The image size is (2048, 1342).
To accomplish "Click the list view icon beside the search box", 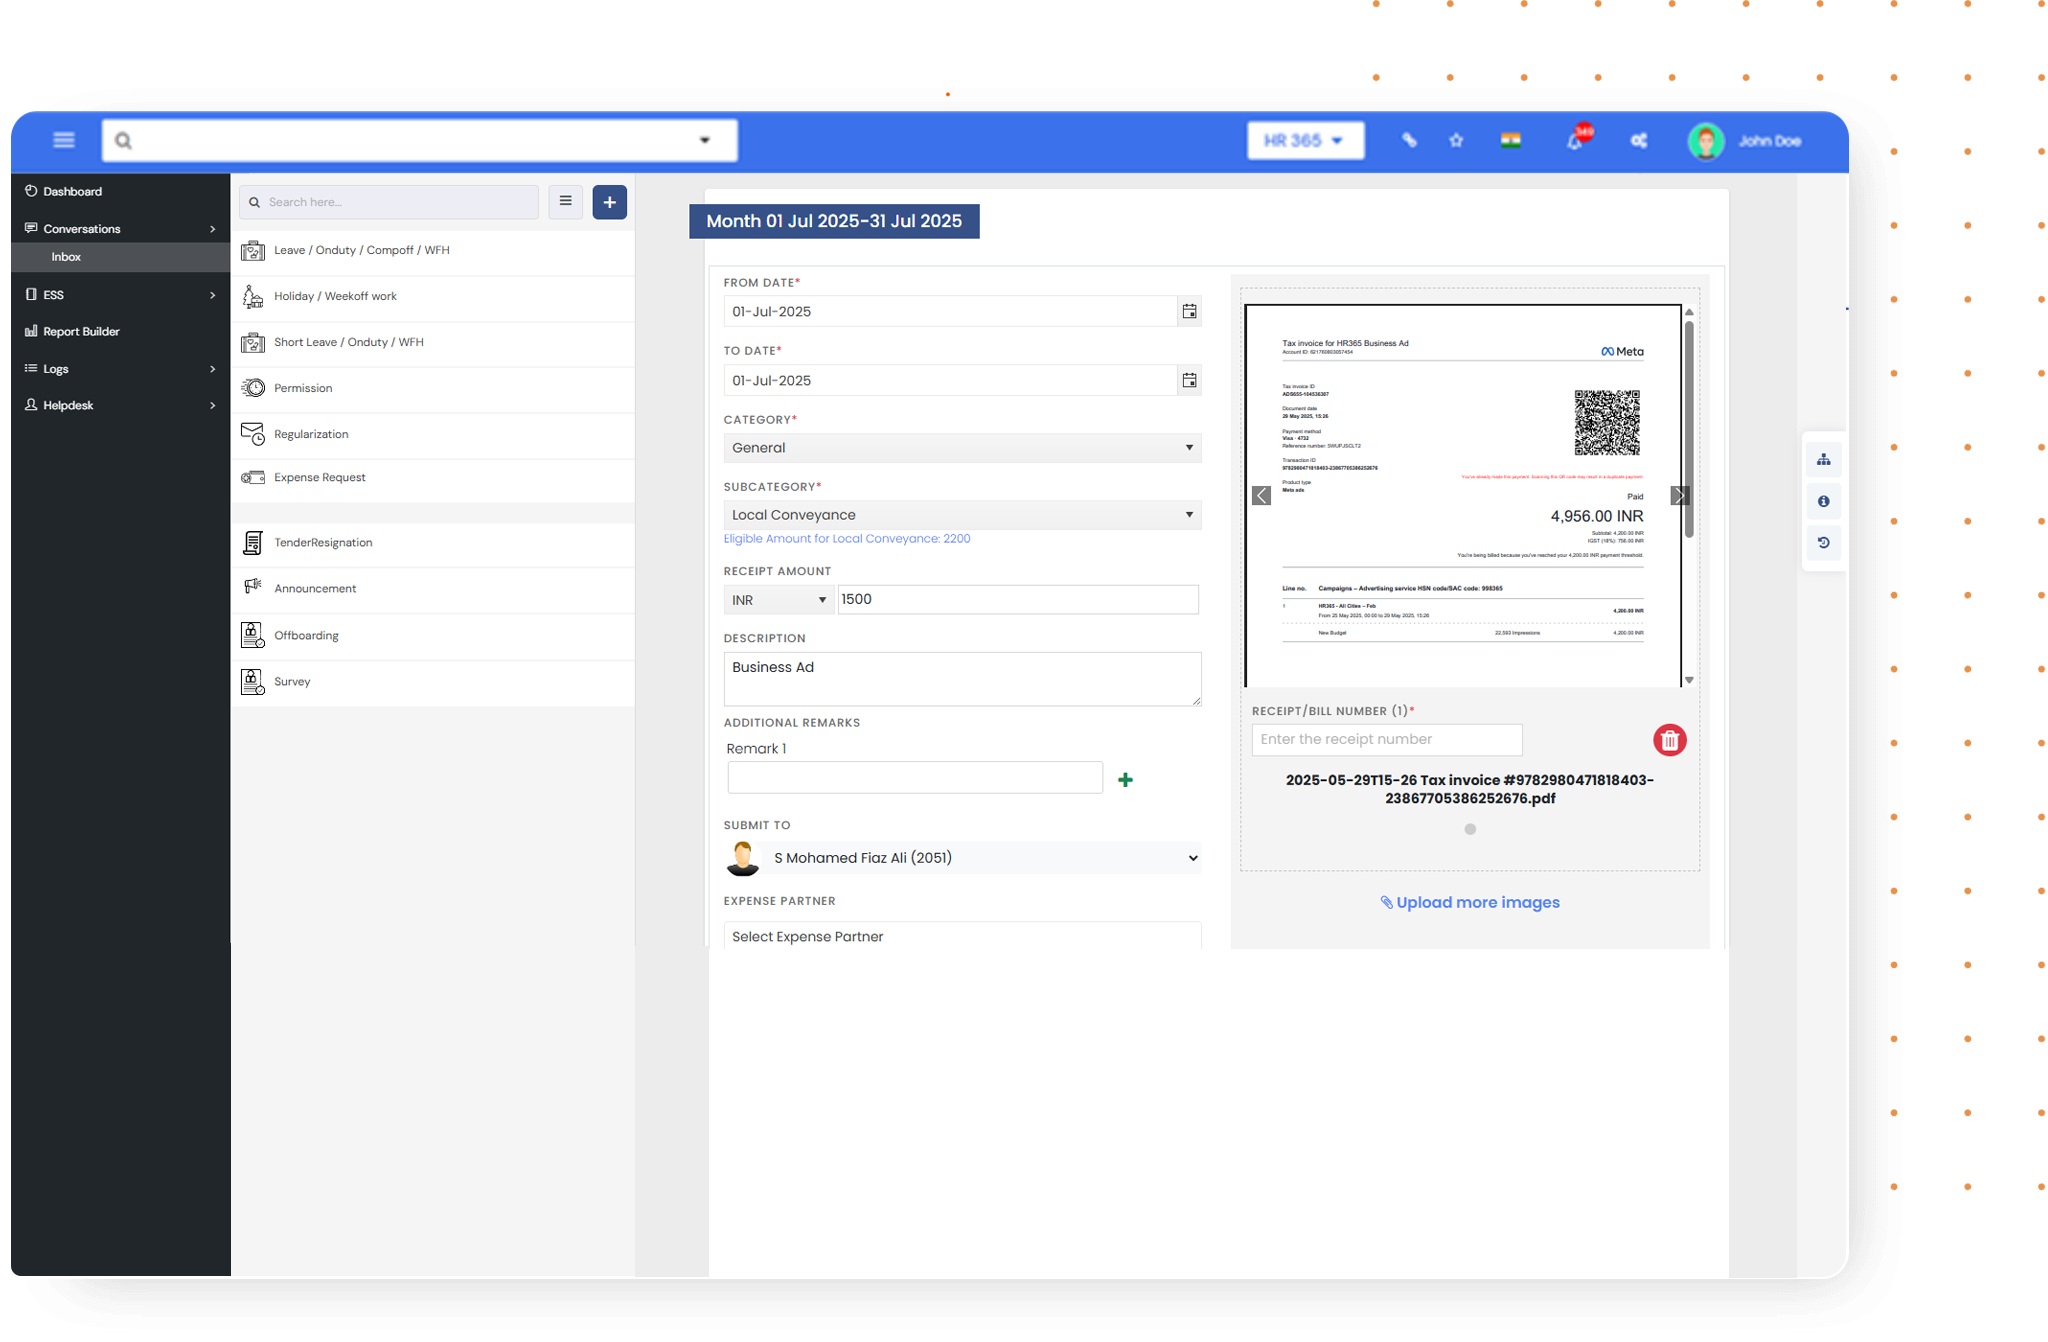I will 565,201.
